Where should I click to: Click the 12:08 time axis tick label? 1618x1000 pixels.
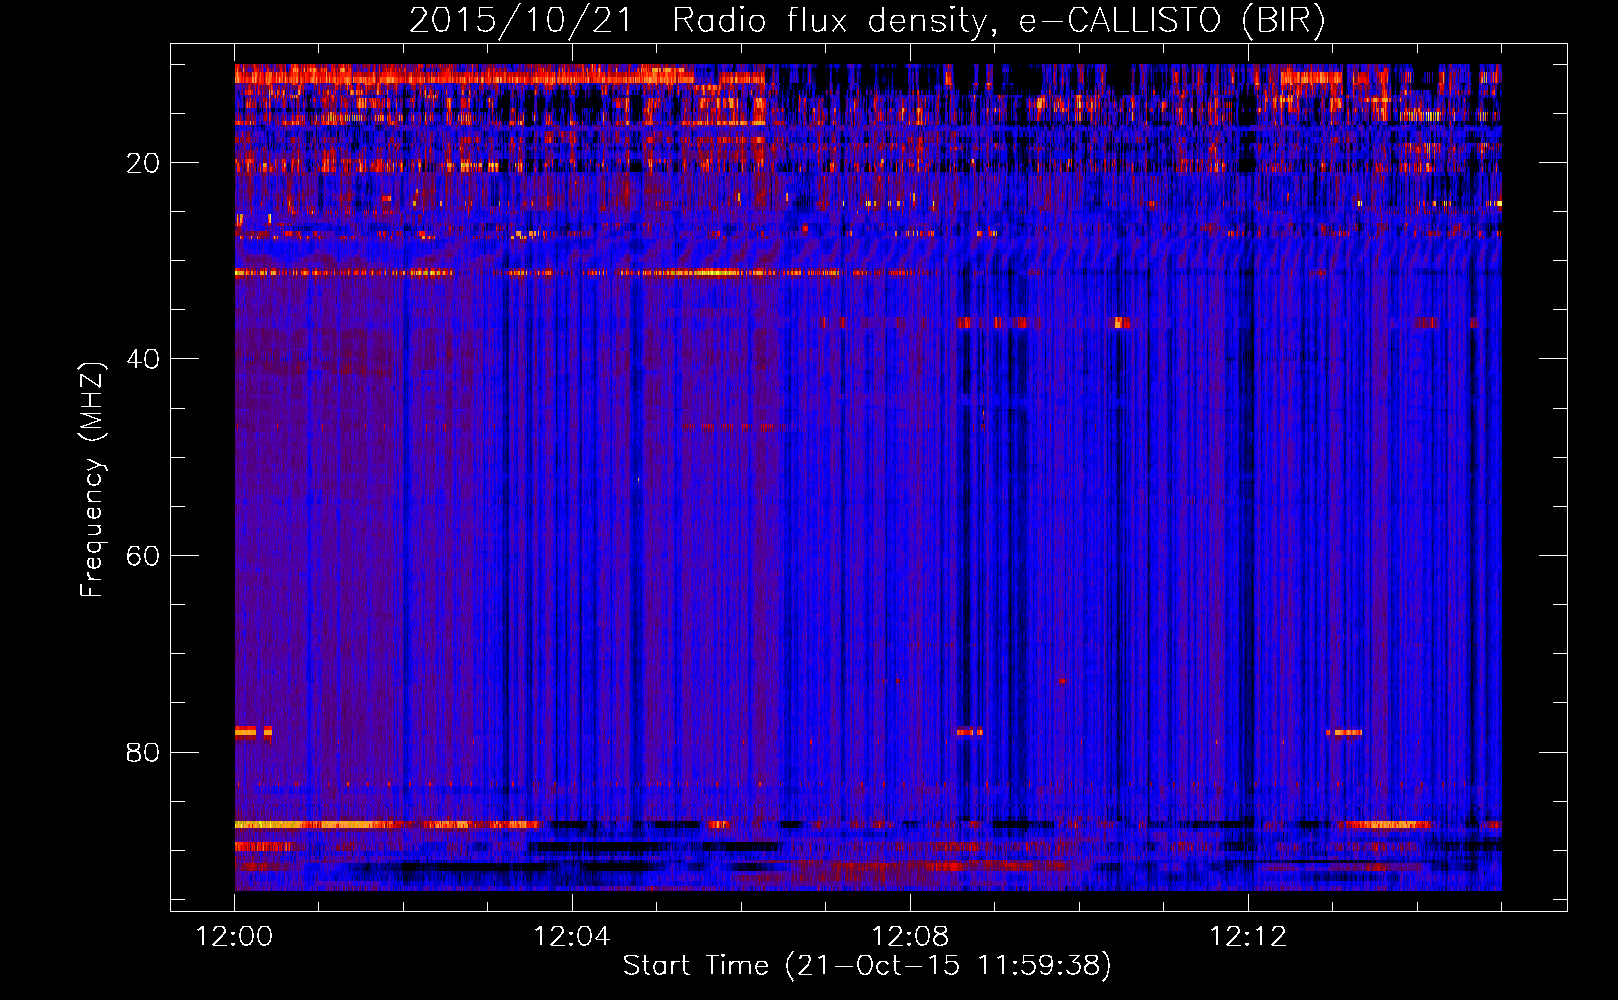point(910,937)
